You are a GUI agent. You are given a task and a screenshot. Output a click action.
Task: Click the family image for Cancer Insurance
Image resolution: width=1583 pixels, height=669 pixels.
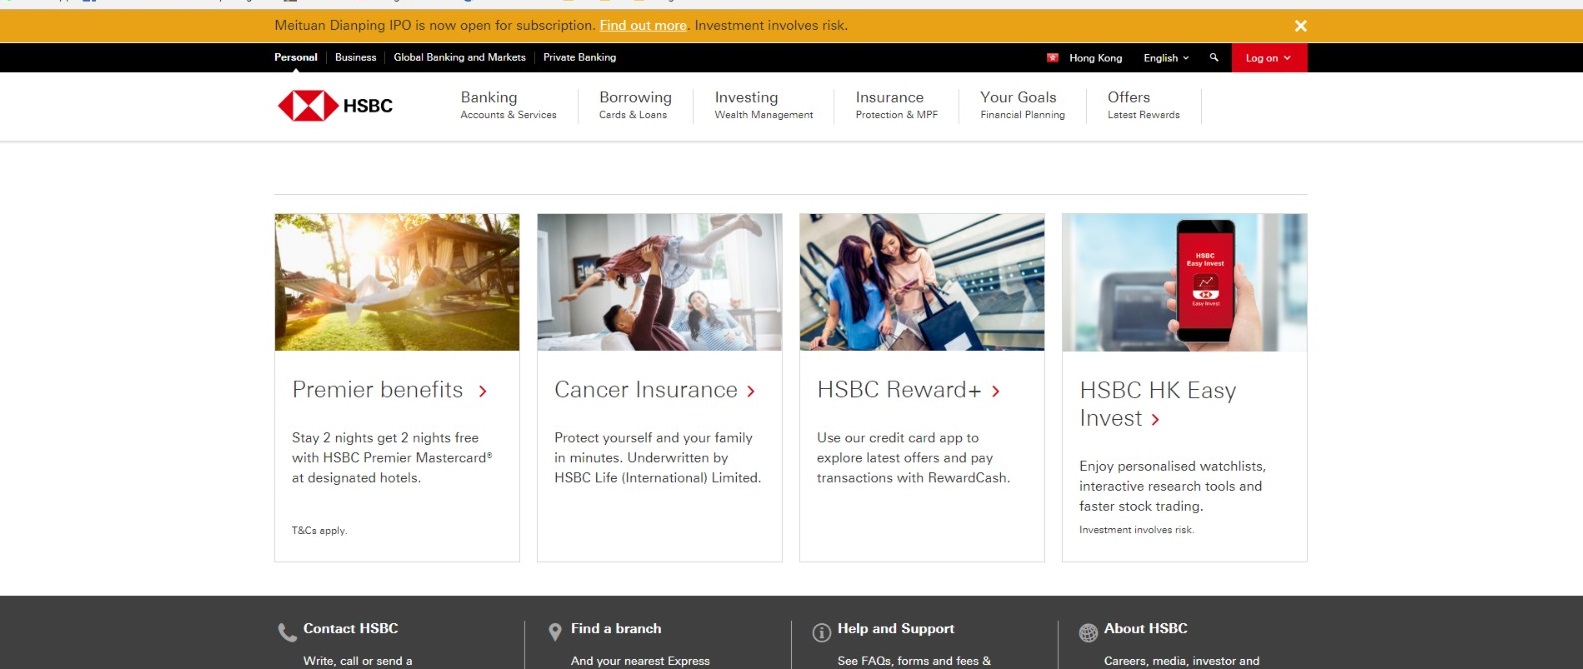click(x=660, y=282)
